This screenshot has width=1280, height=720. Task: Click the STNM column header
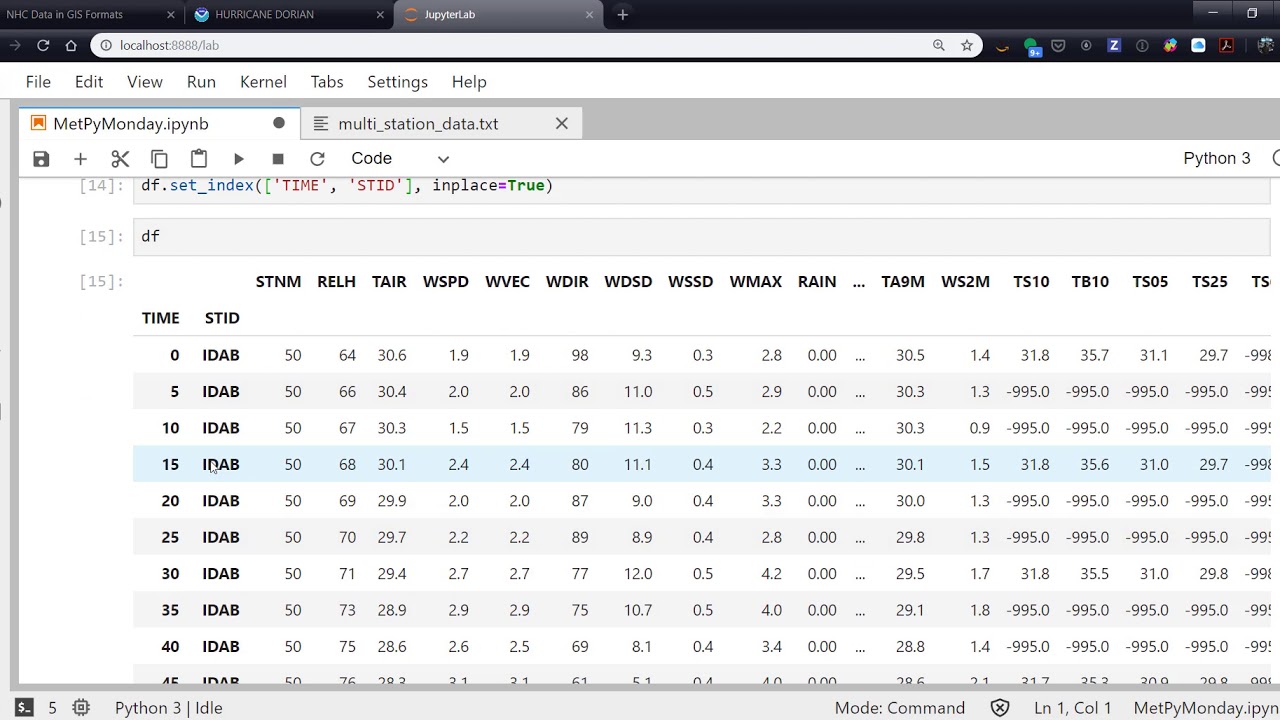point(278,282)
